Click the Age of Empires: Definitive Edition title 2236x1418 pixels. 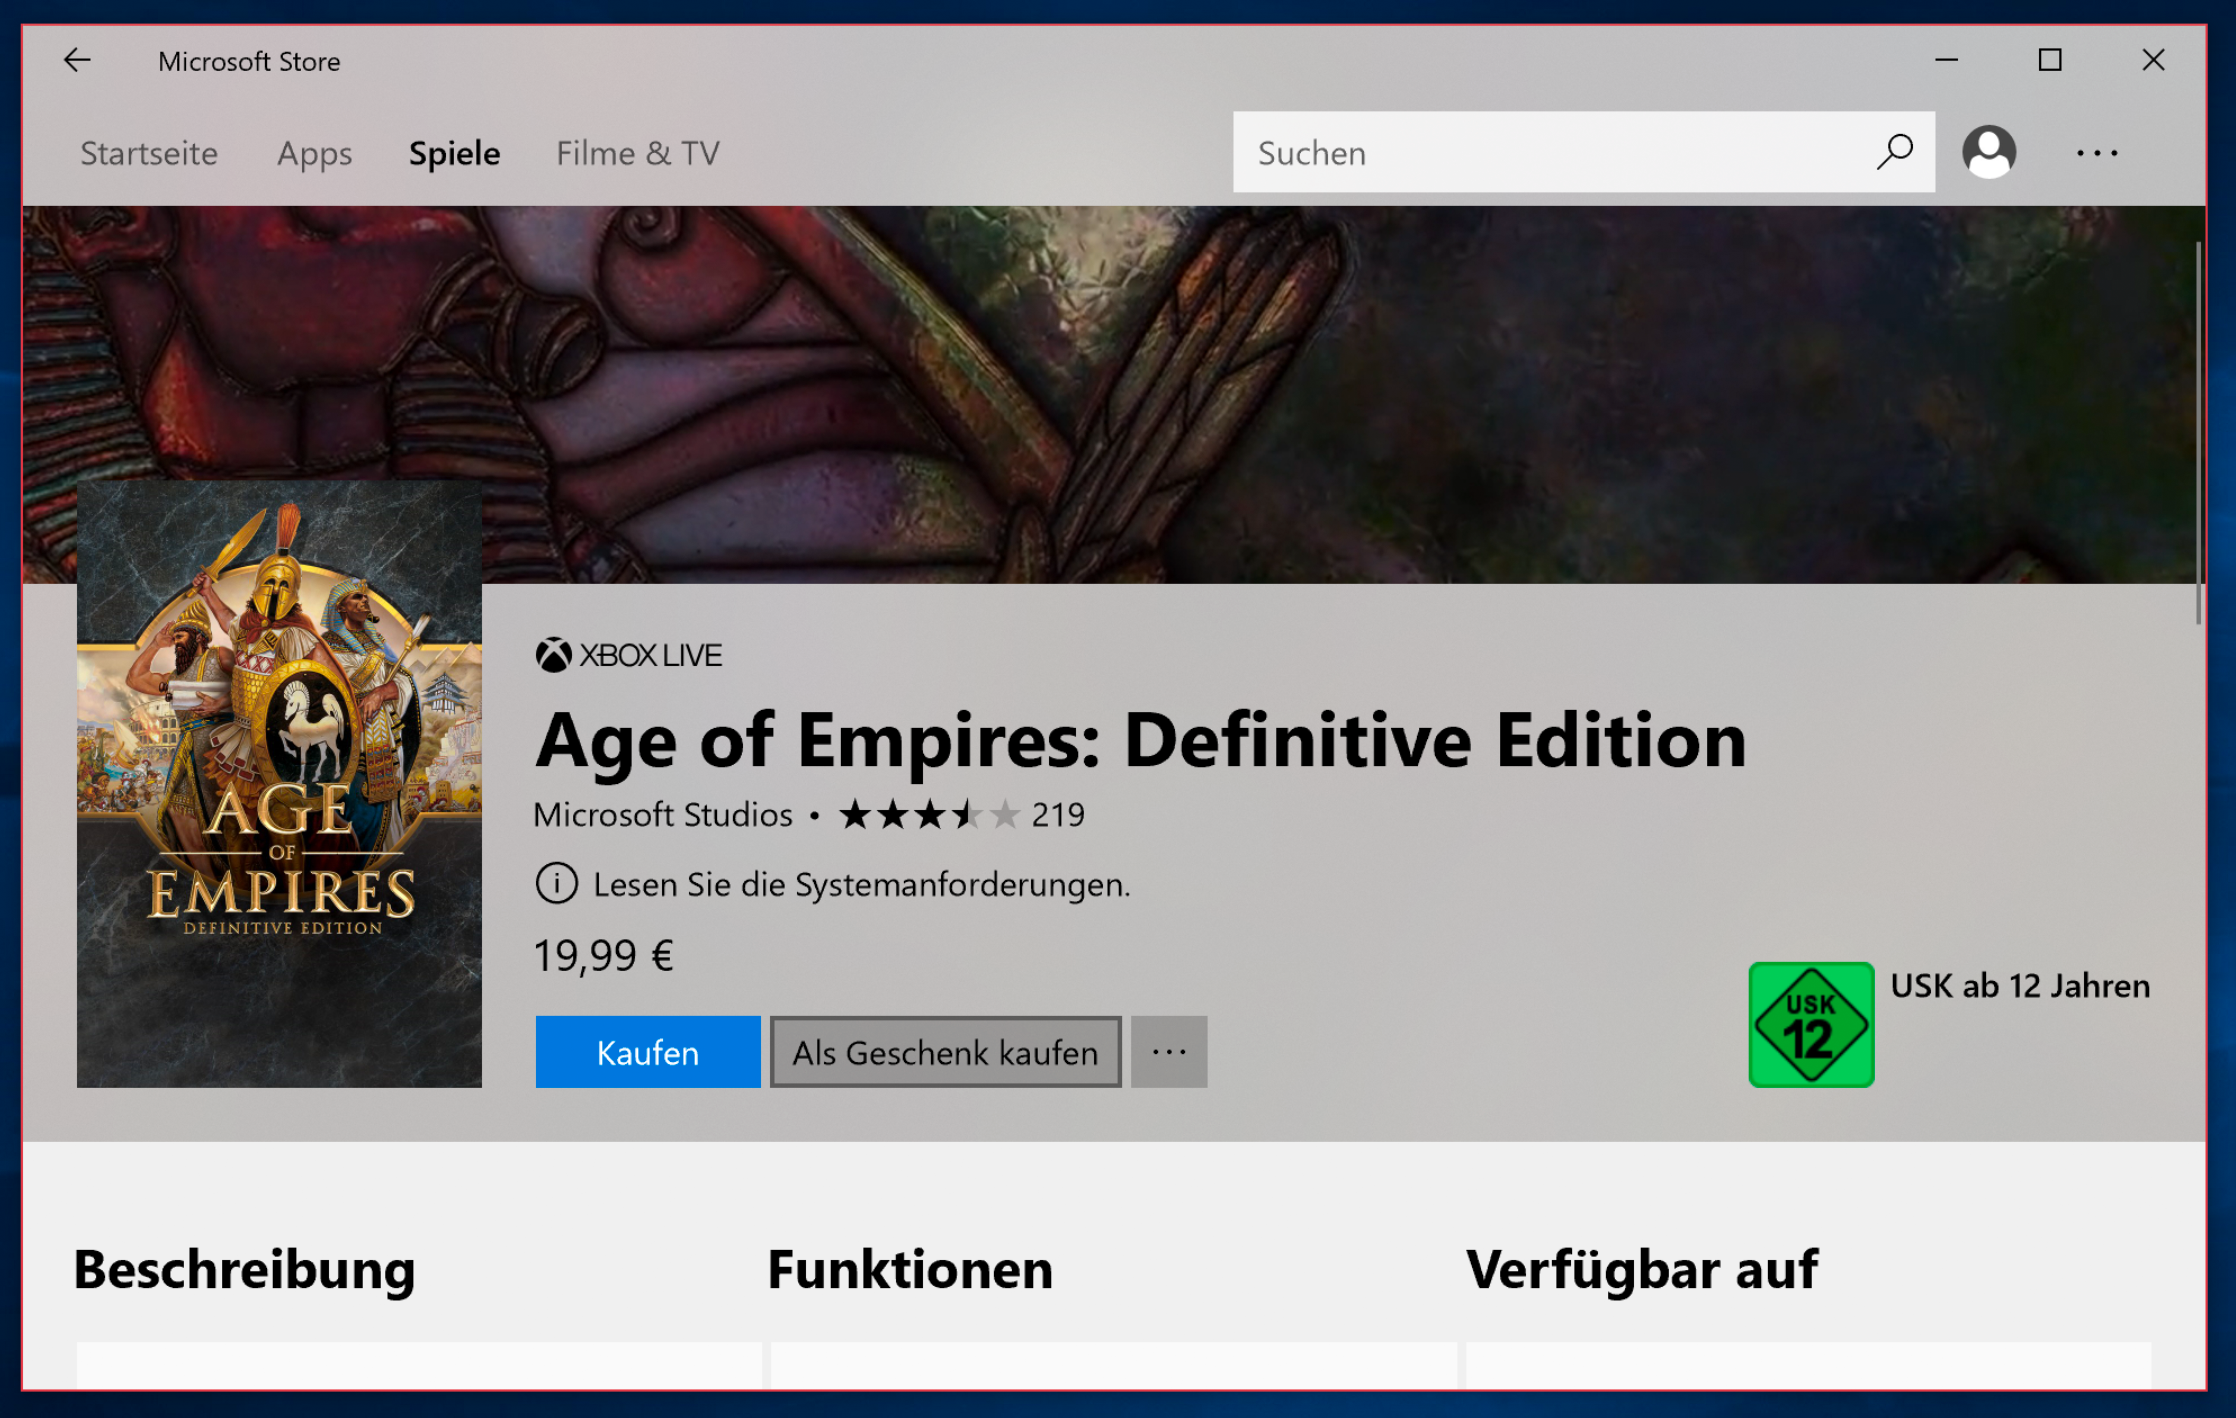(1141, 741)
